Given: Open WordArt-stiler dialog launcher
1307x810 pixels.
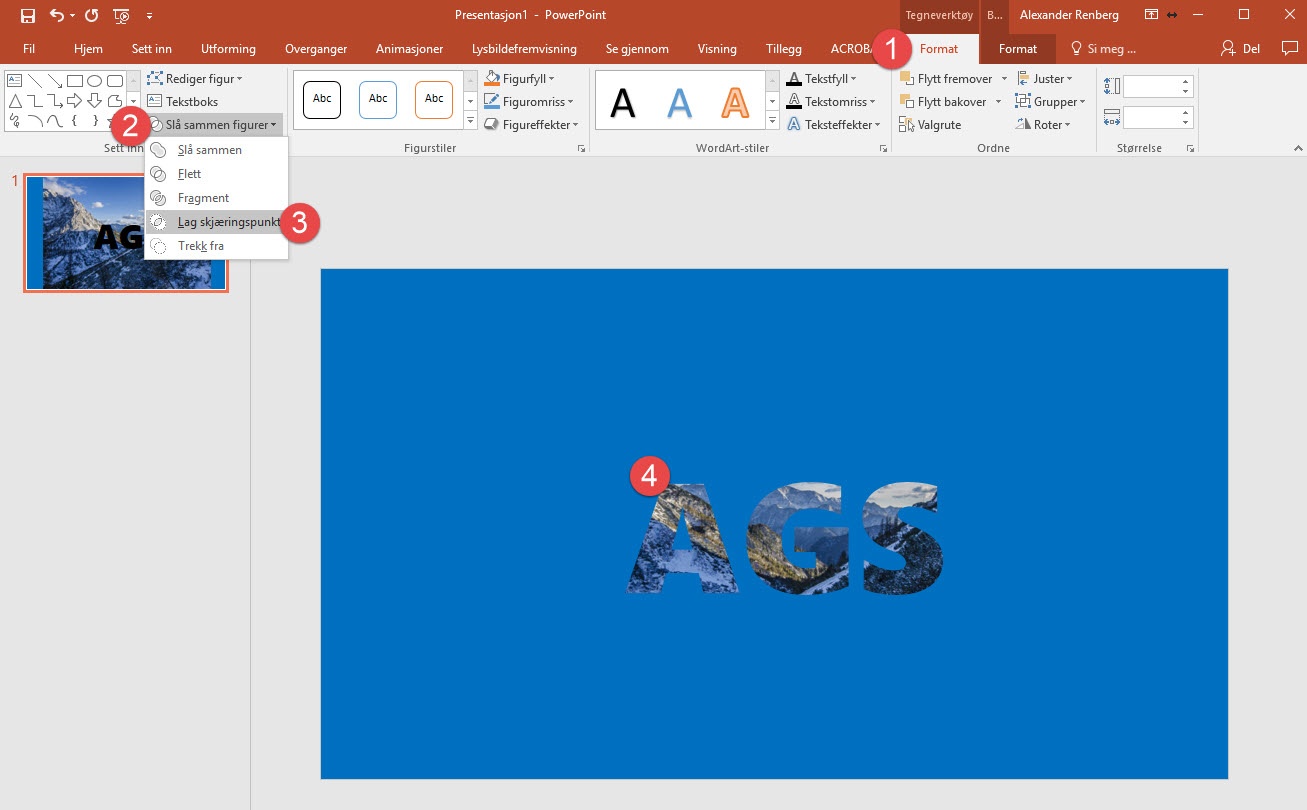Looking at the screenshot, I should [882, 148].
